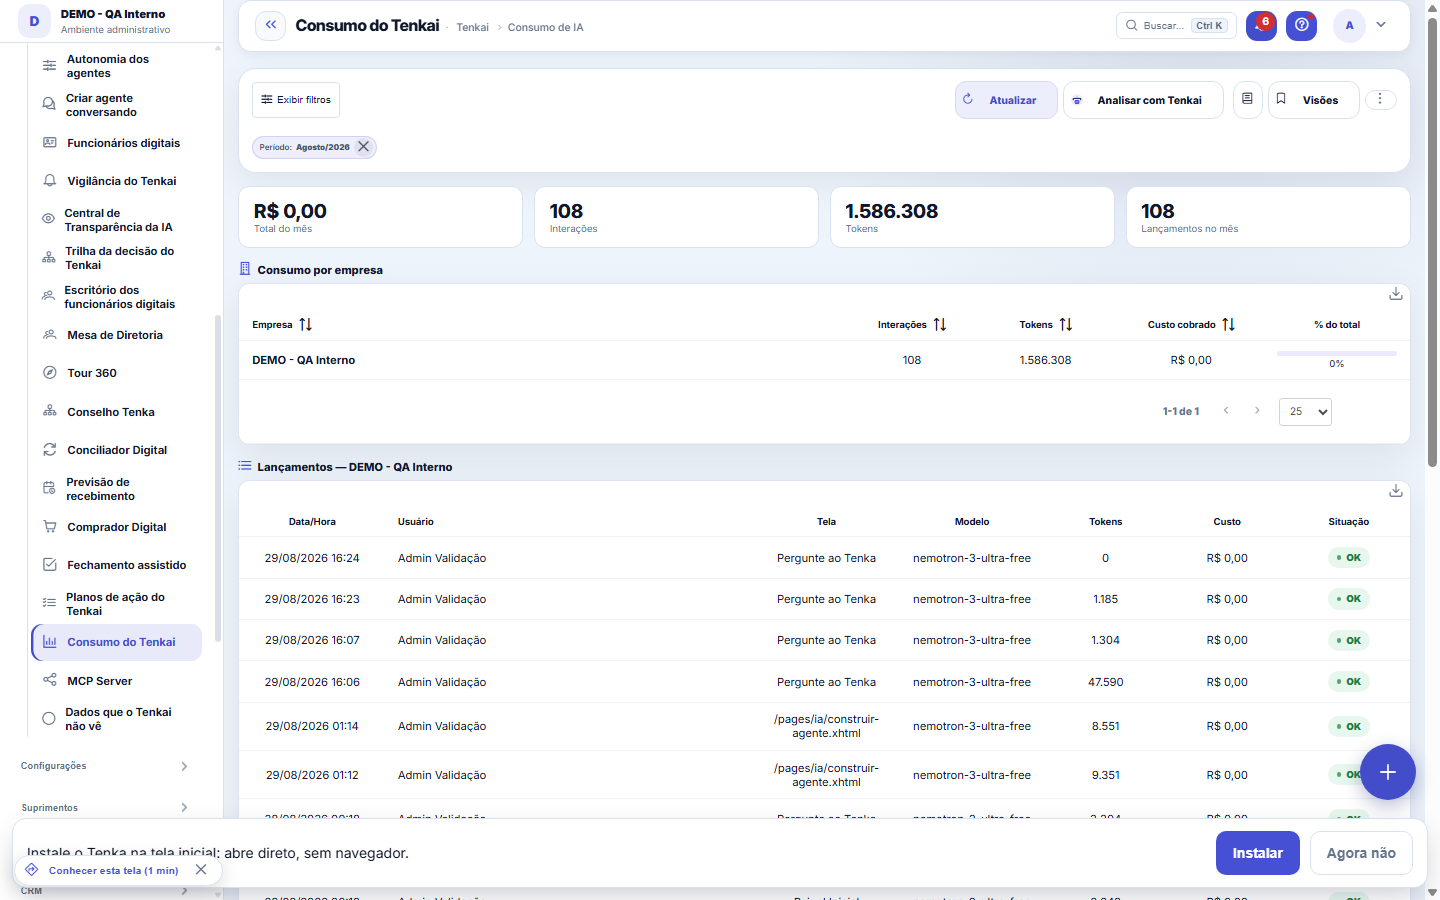Open Autonomia dos agentes in sidebar
This screenshot has height=900, width=1440.
(x=117, y=66)
